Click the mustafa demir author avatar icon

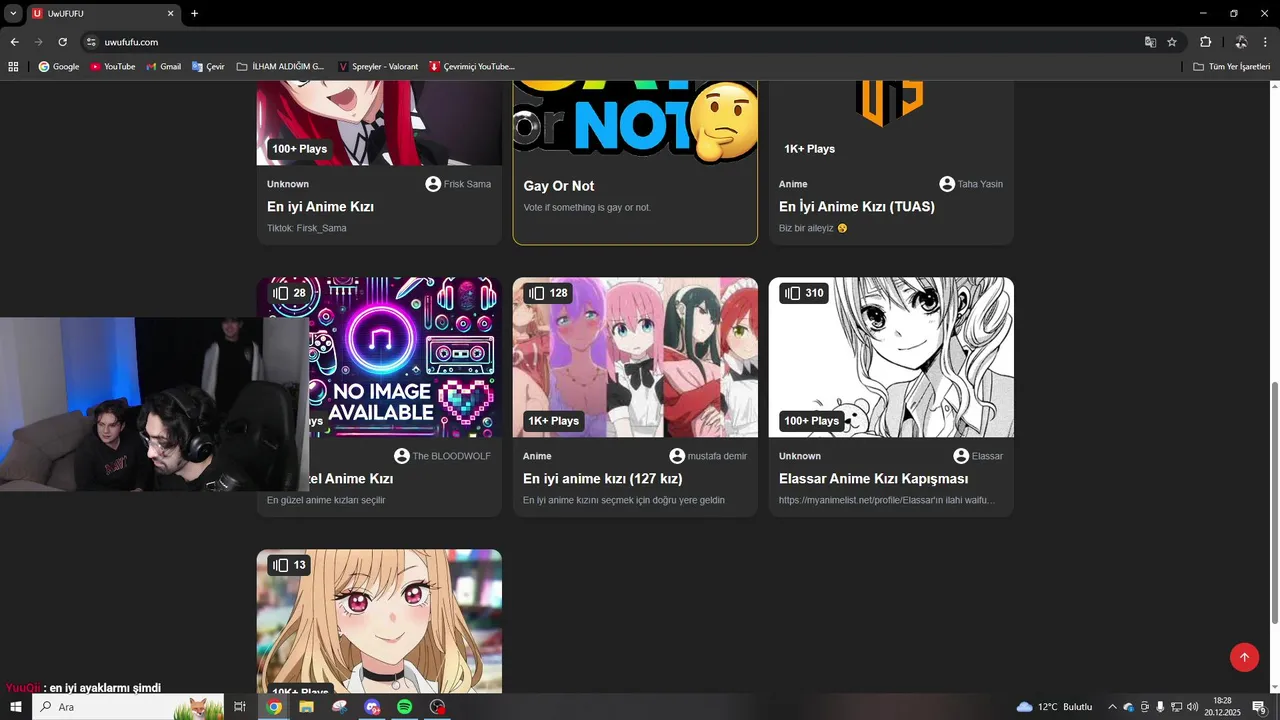coord(677,456)
